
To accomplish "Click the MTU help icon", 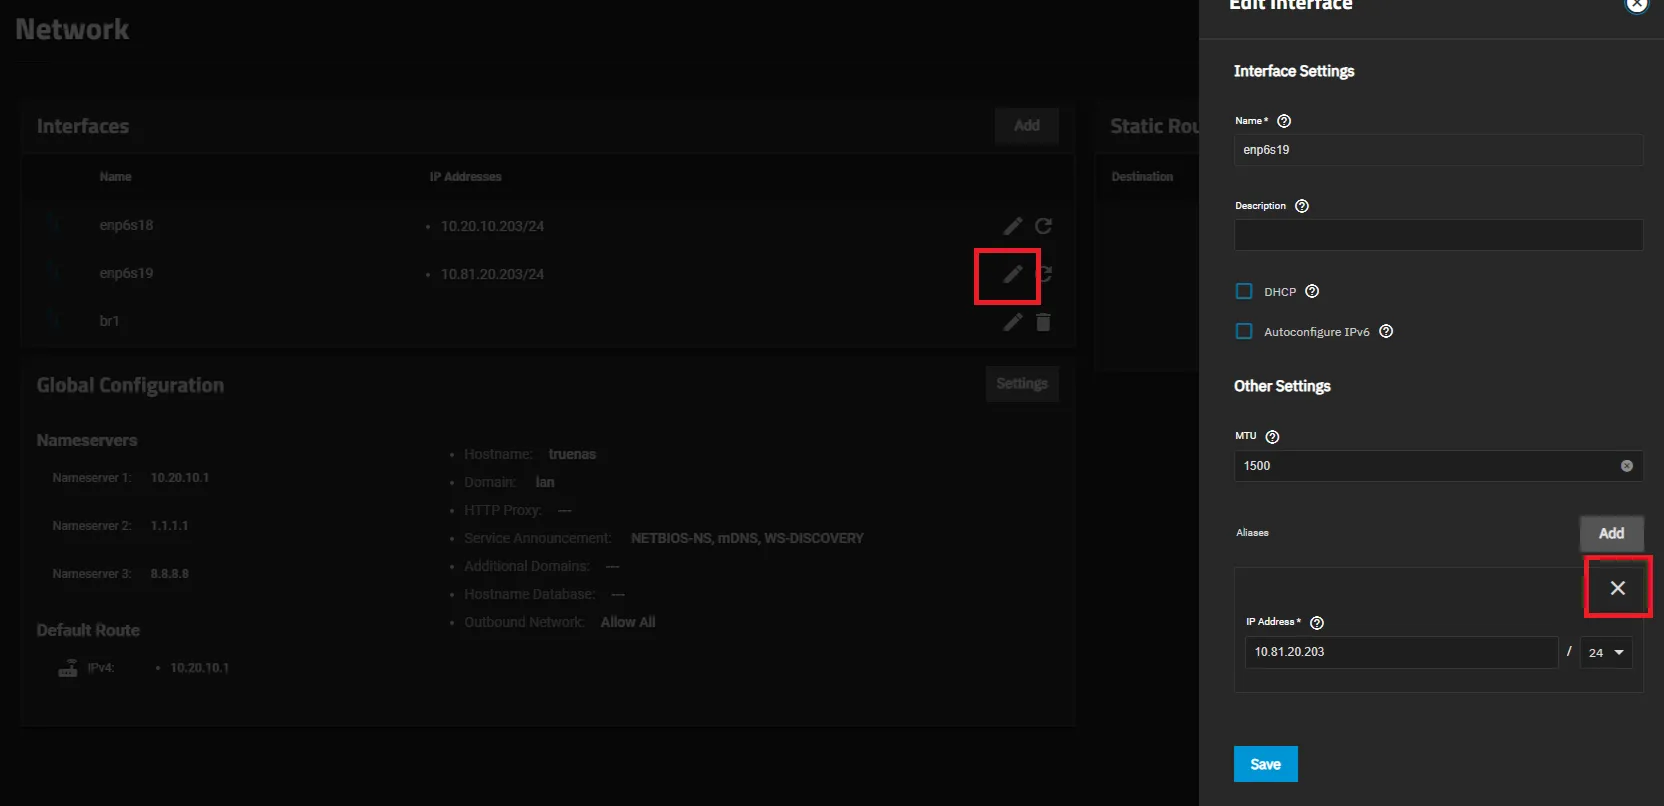I will click(1272, 437).
